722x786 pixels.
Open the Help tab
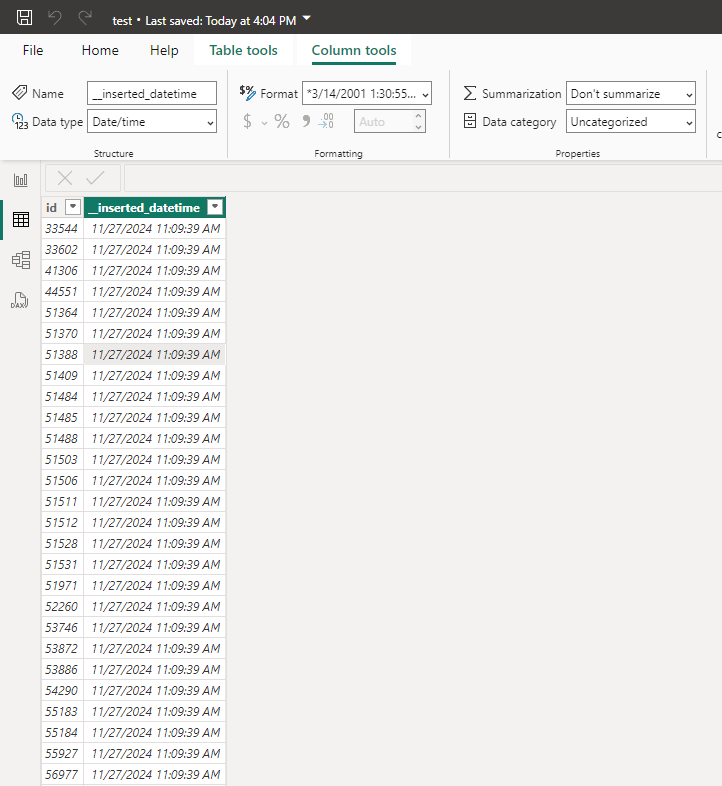164,50
